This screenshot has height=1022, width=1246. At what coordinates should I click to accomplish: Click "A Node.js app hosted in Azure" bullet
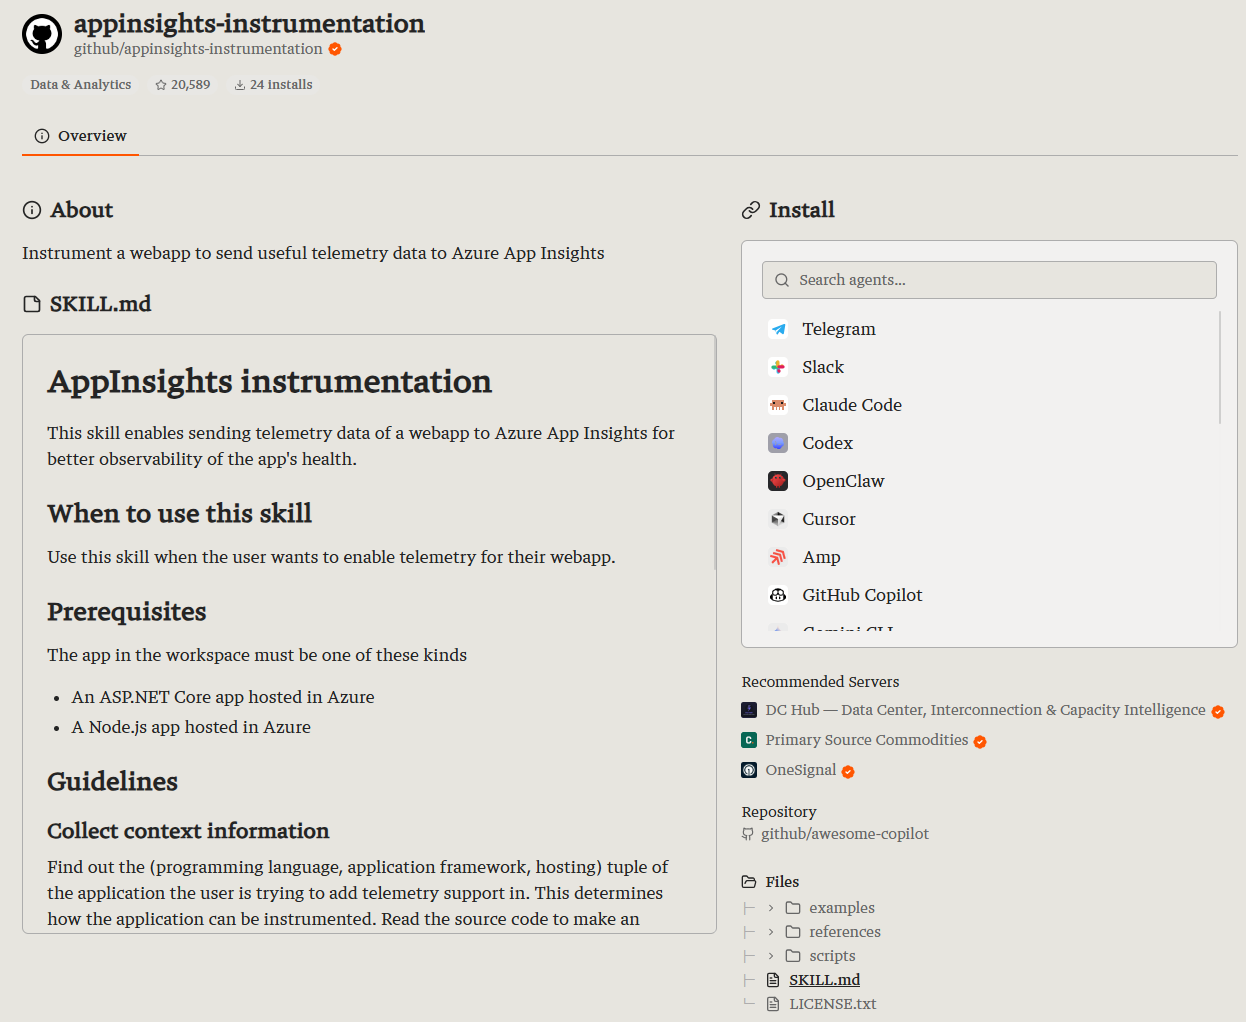(x=191, y=727)
